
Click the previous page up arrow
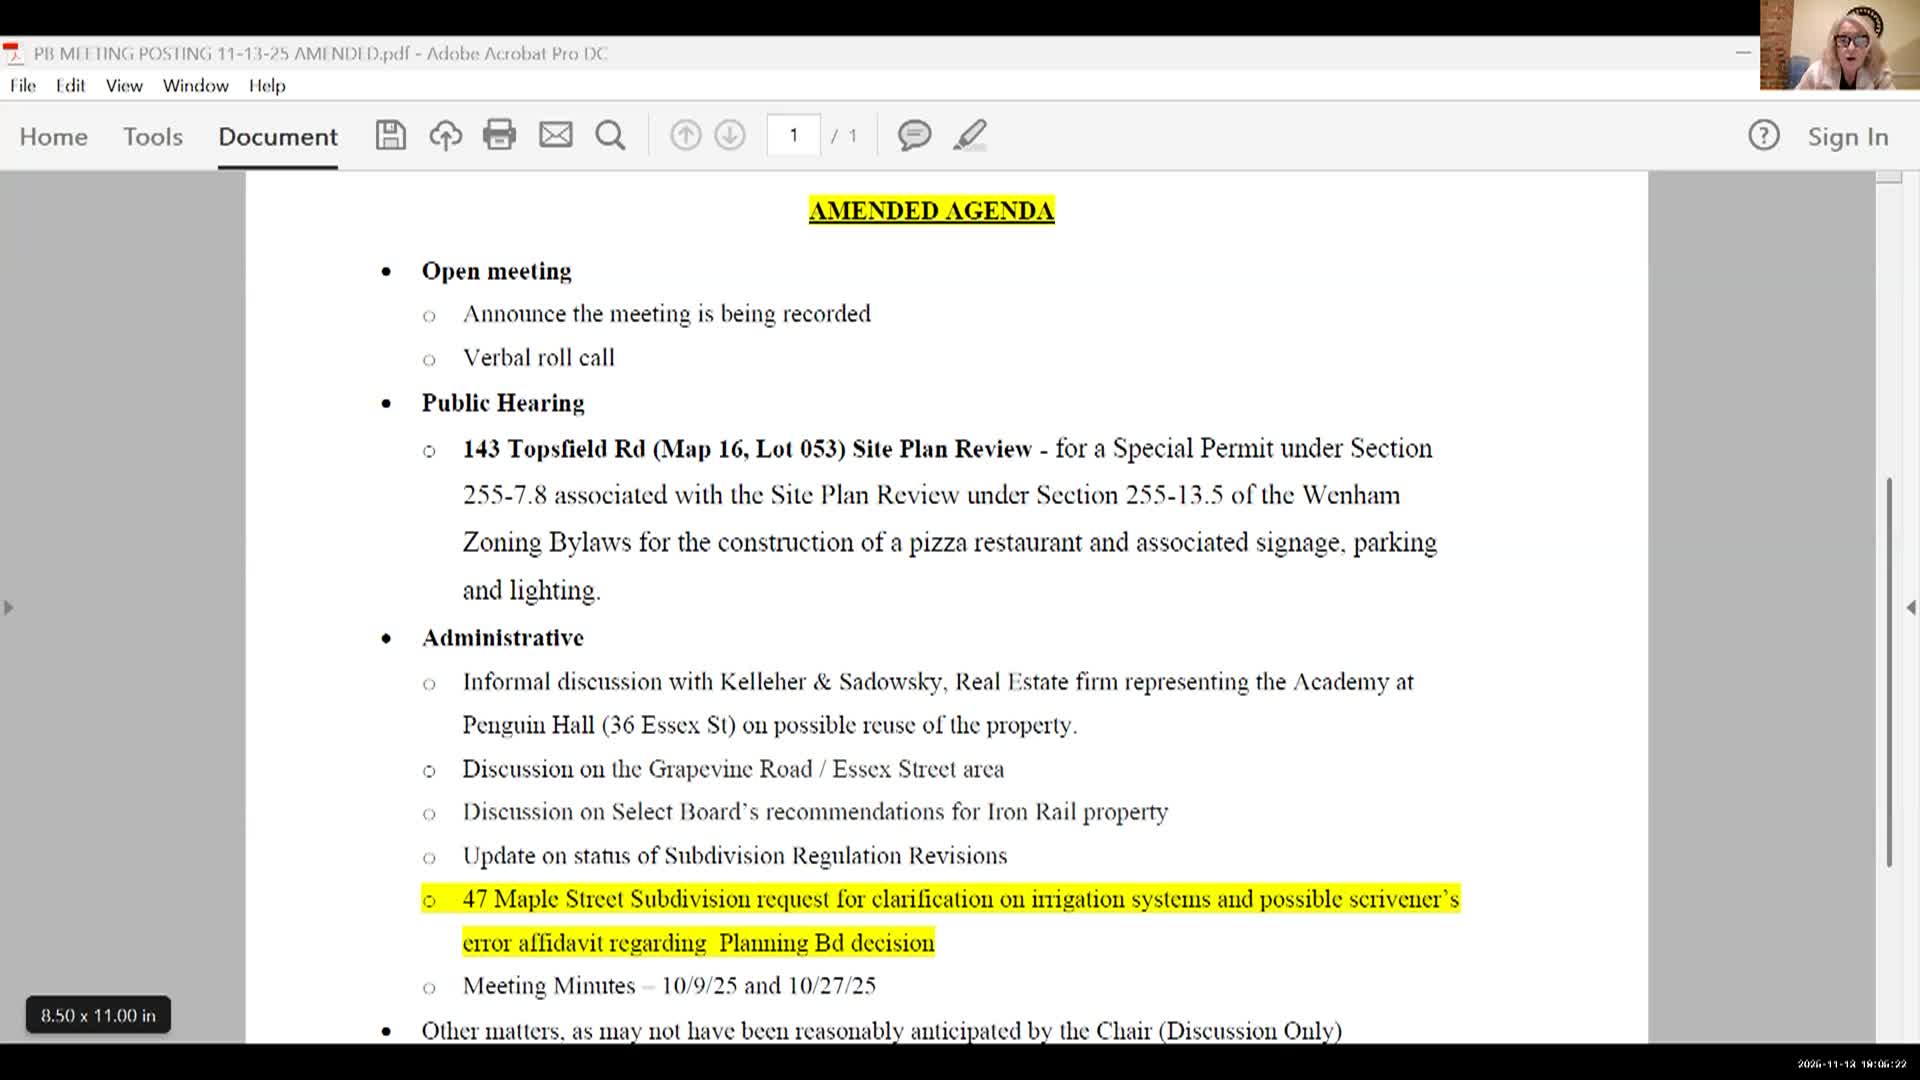(x=686, y=135)
